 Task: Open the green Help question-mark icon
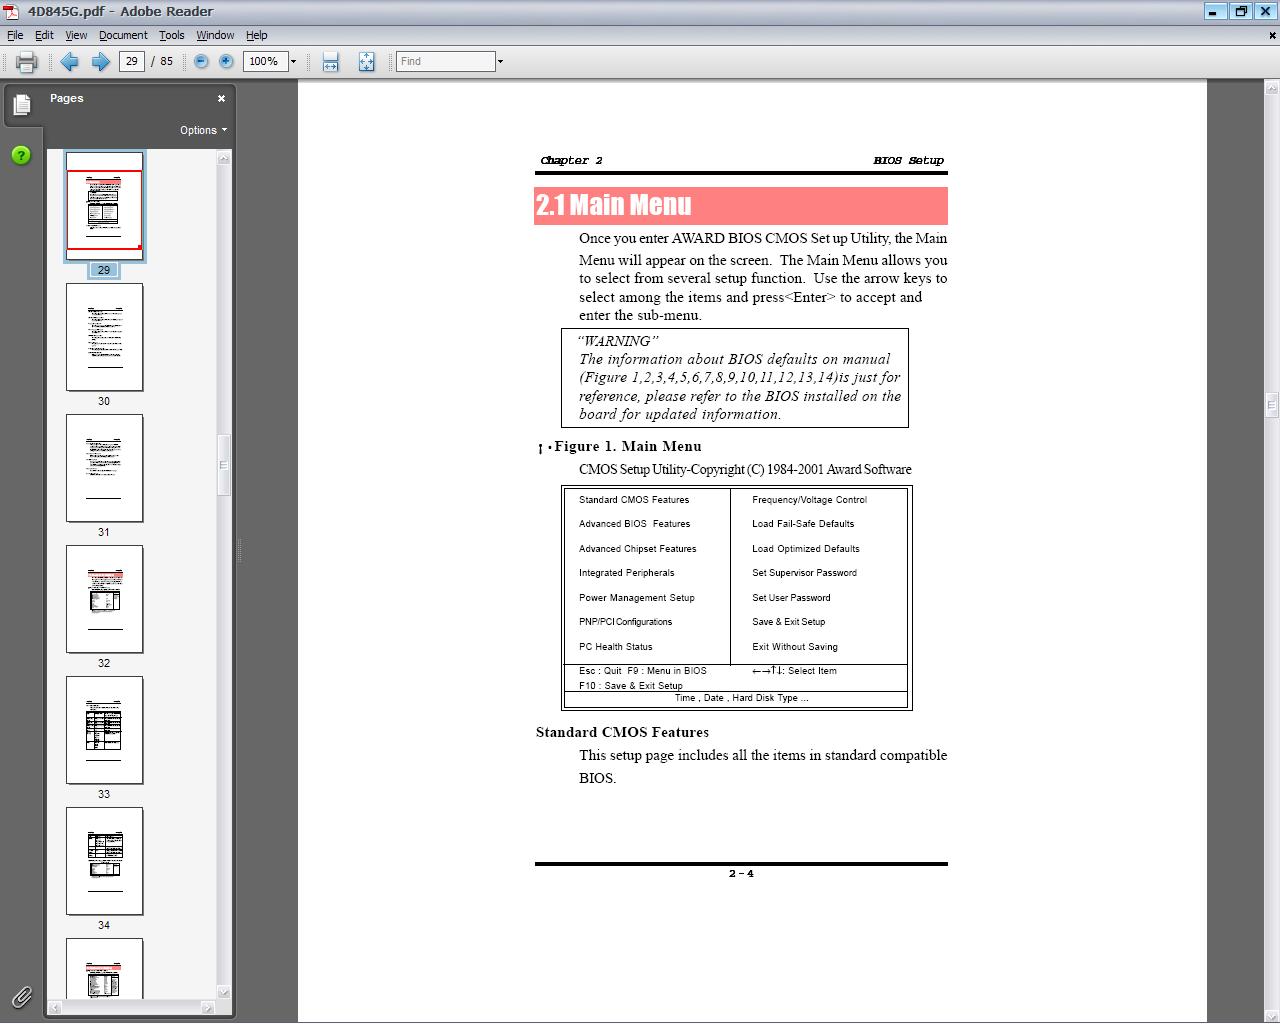point(21,155)
